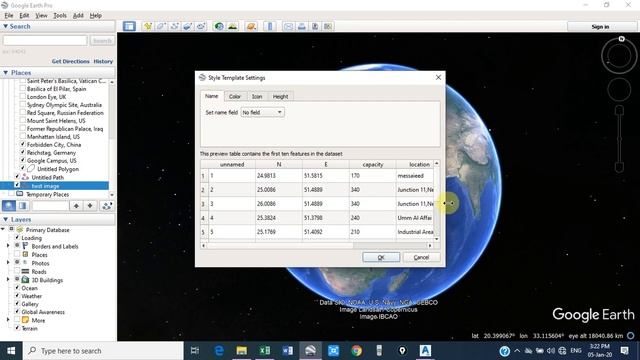This screenshot has width=640, height=360.
Task: Click the zoom slider on the globe
Action: pyautogui.click(x=619, y=139)
